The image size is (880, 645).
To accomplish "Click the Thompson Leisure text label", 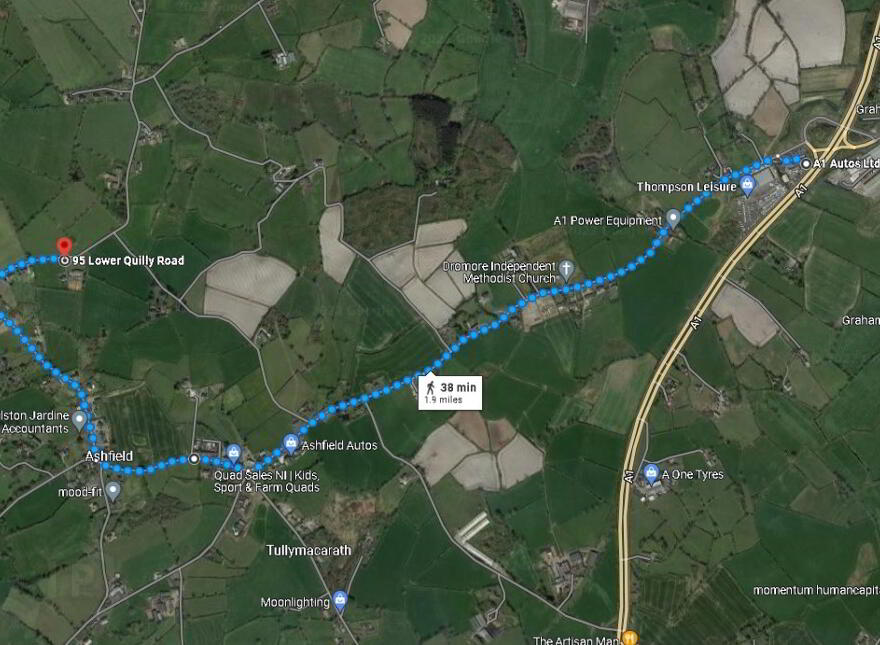I will tap(686, 186).
